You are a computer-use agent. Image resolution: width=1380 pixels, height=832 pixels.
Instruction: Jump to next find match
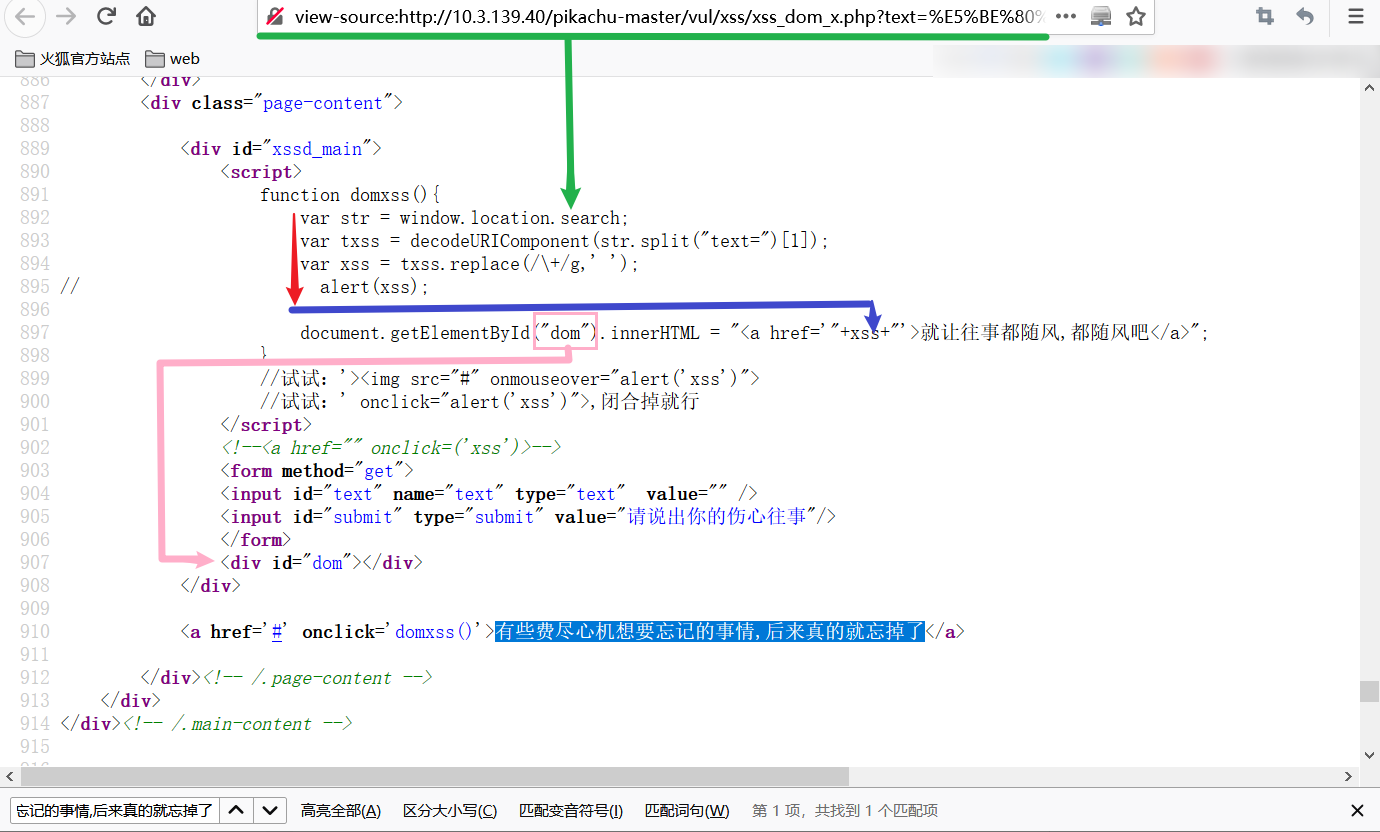[x=270, y=811]
